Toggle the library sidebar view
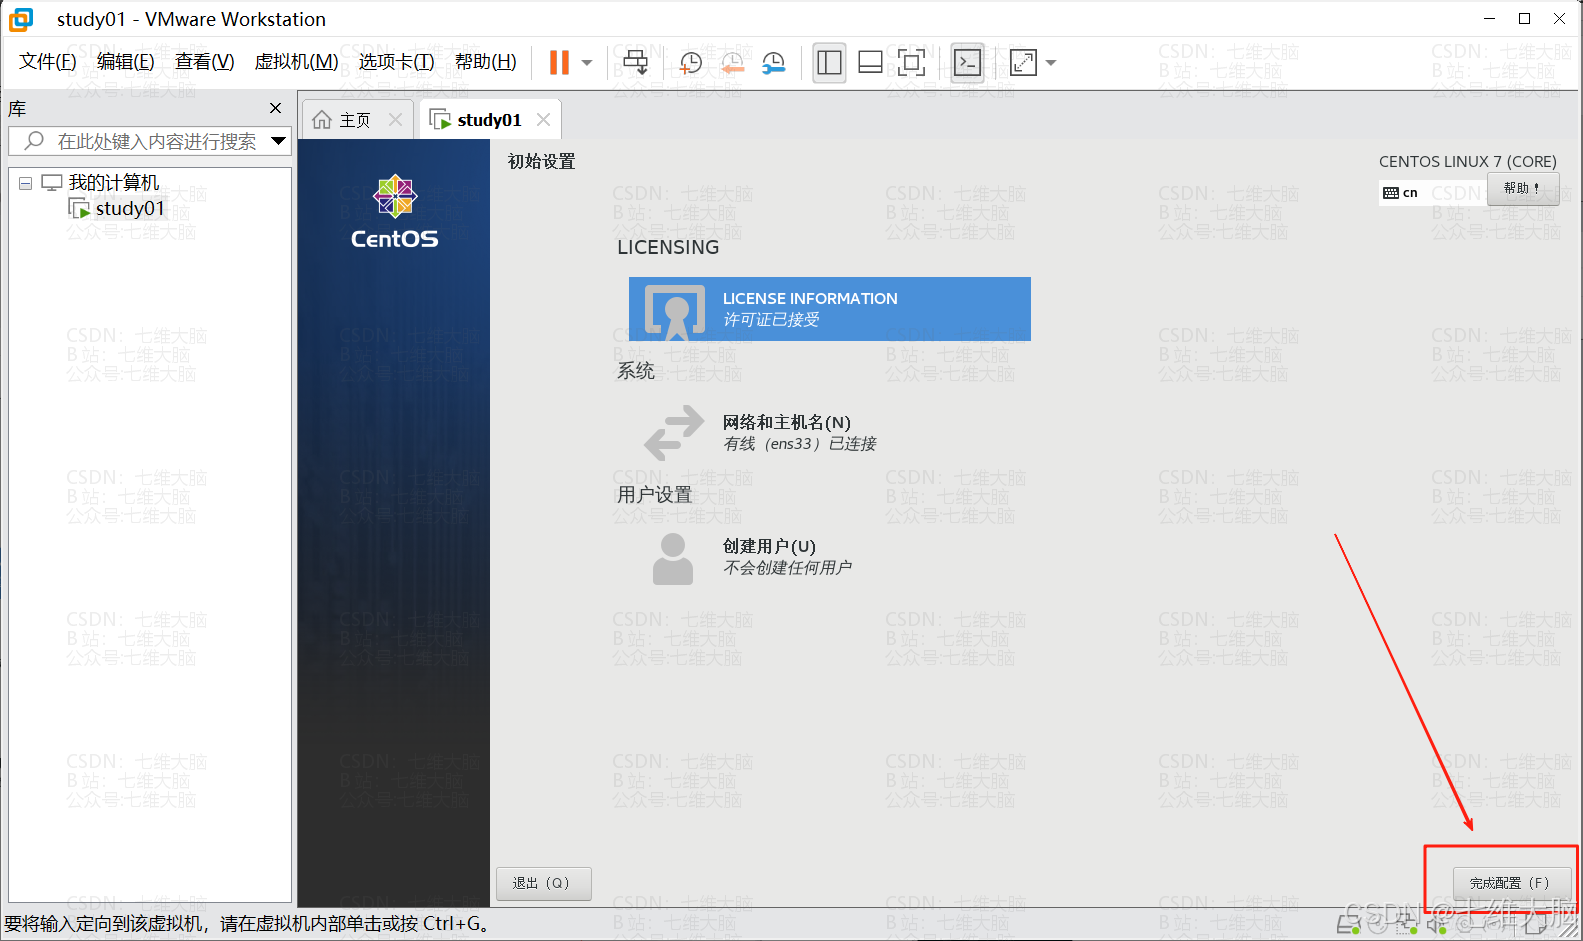This screenshot has height=941, width=1583. click(829, 63)
